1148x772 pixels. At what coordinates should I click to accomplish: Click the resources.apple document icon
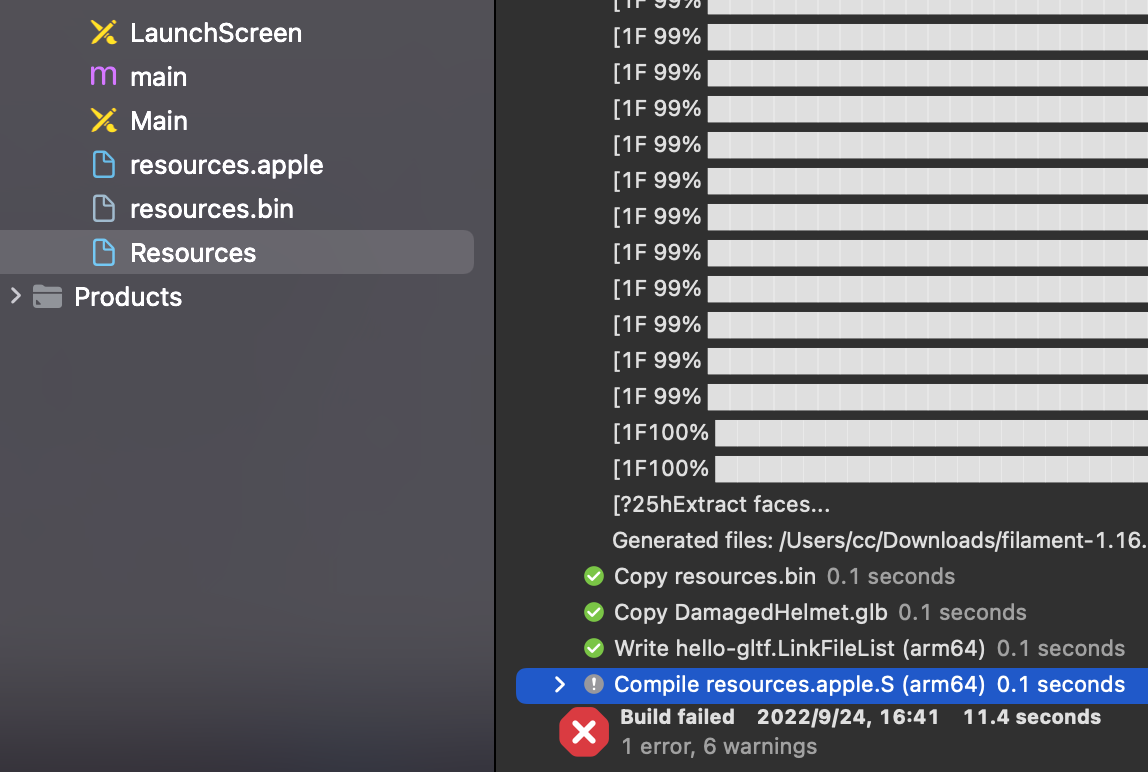pyautogui.click(x=103, y=164)
